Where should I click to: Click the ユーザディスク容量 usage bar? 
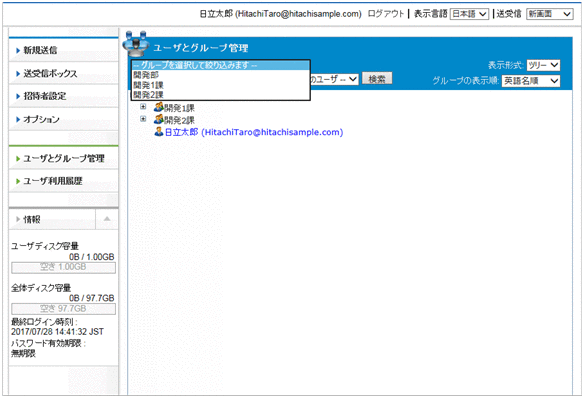pos(63,267)
